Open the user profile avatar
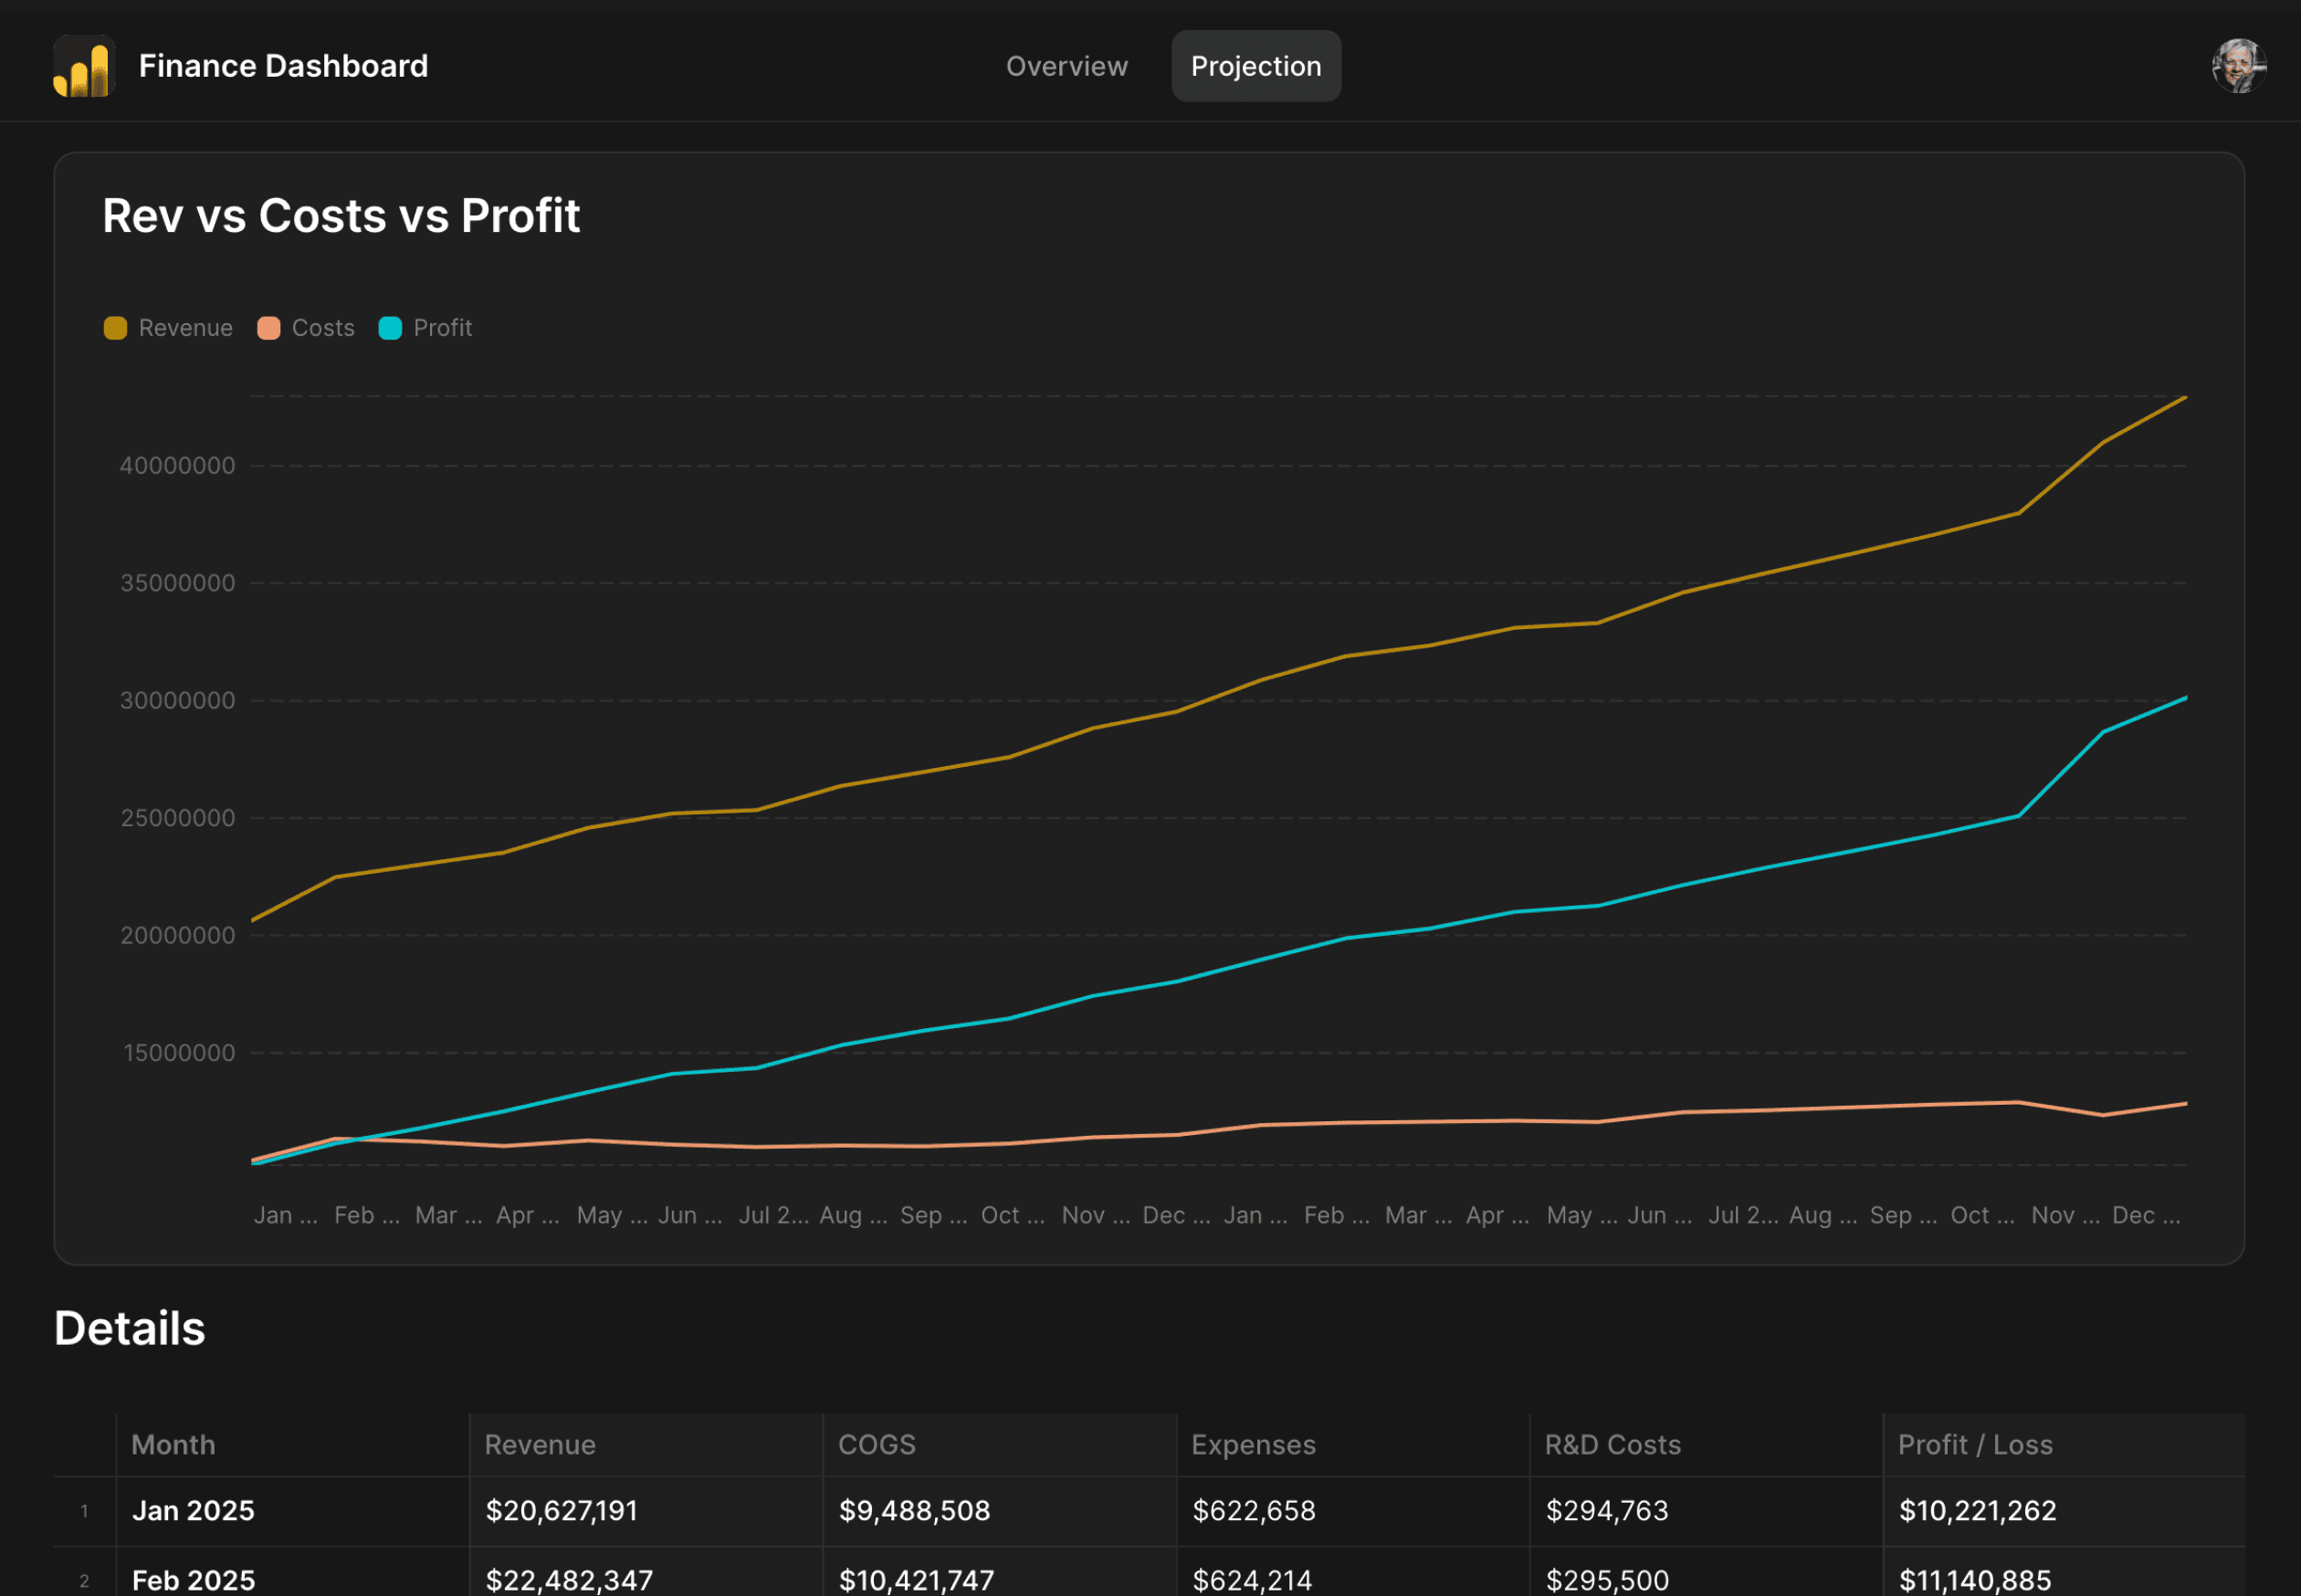 (x=2239, y=66)
